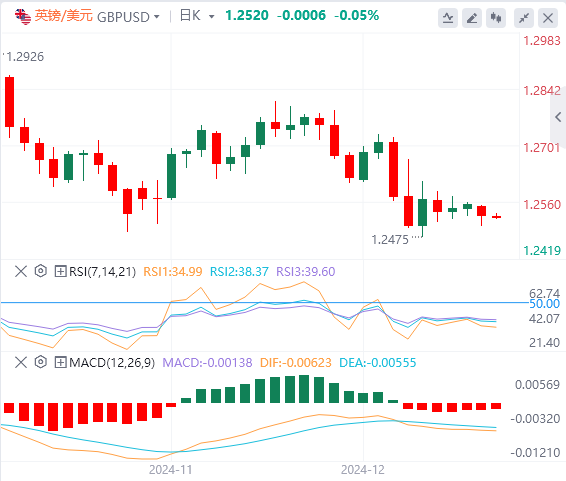Open the RSI indicator settings

(41, 271)
